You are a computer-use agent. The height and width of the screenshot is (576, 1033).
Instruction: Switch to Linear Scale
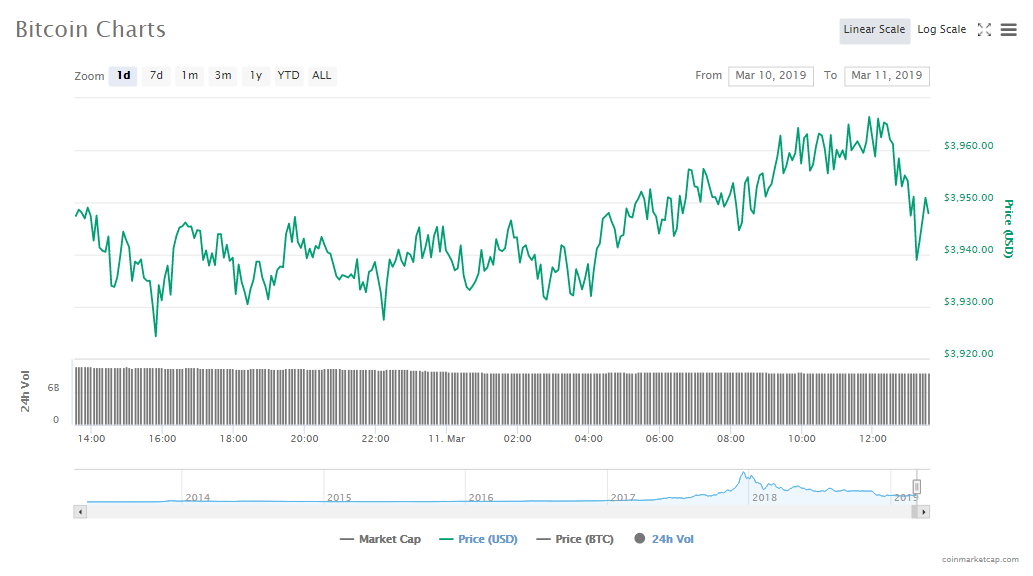pyautogui.click(x=874, y=30)
